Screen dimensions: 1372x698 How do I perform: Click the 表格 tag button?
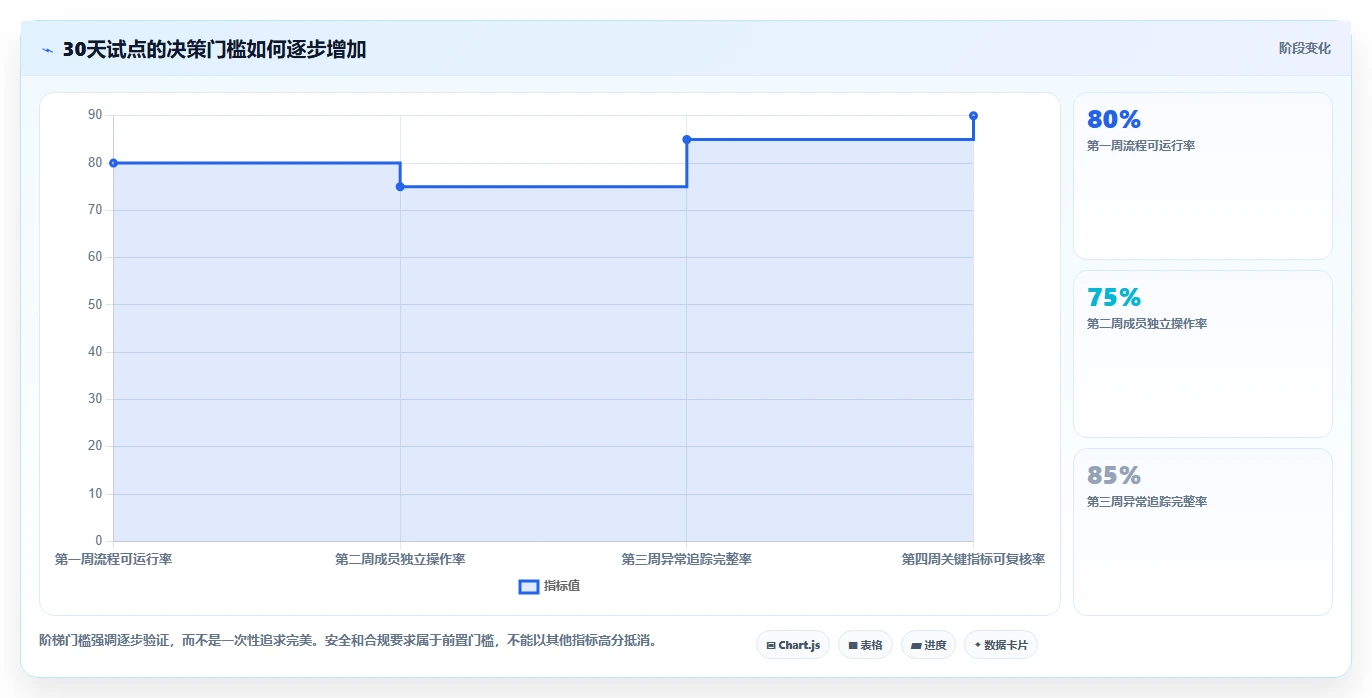coord(865,645)
